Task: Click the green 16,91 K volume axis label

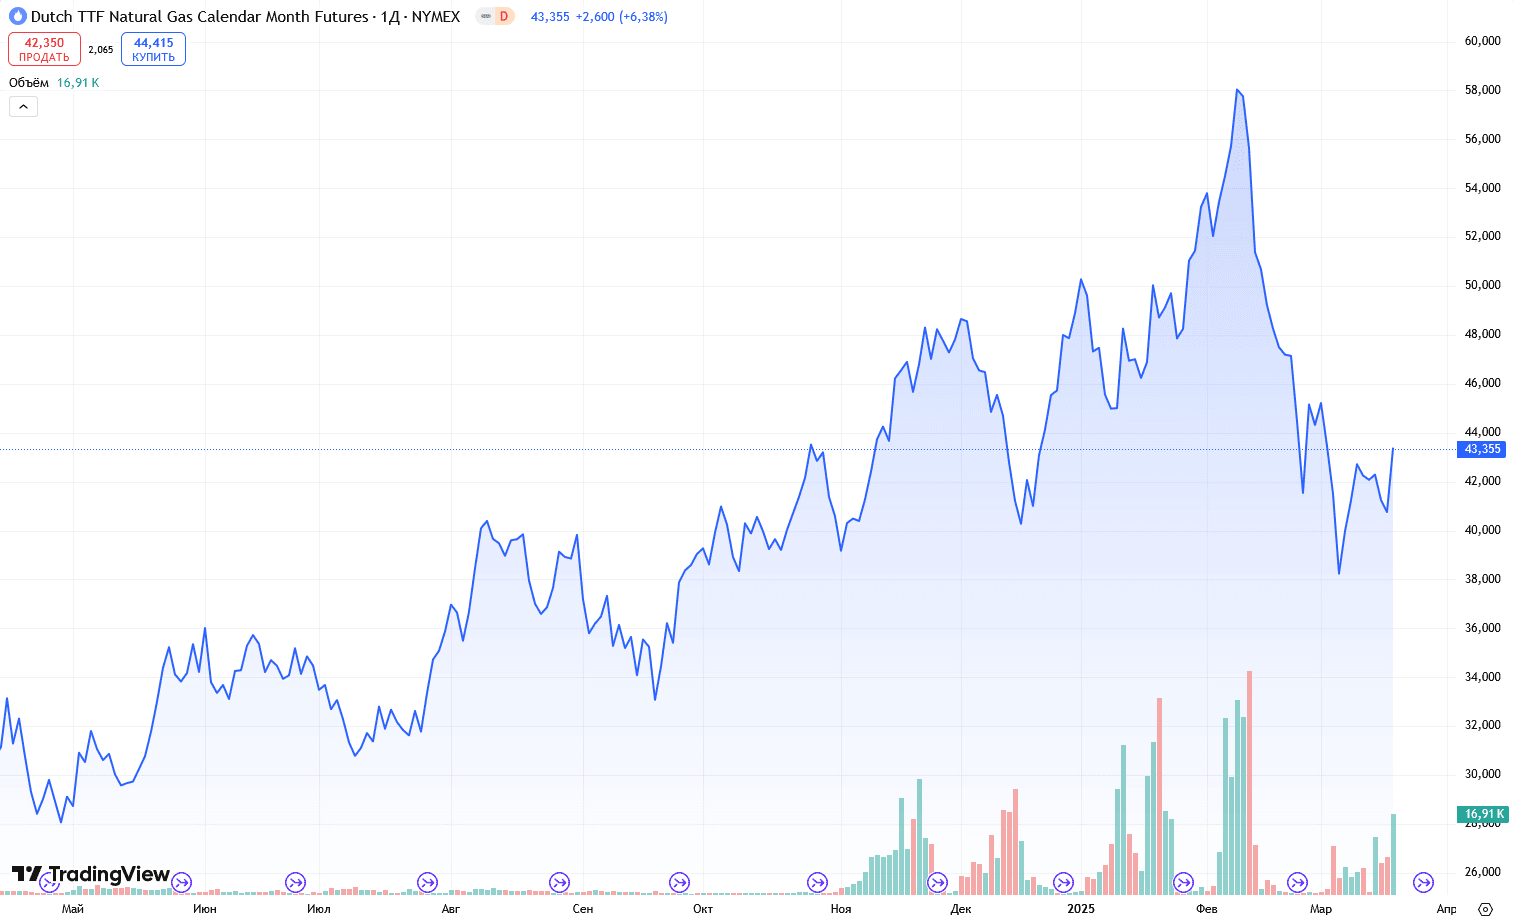Action: coord(1483,814)
